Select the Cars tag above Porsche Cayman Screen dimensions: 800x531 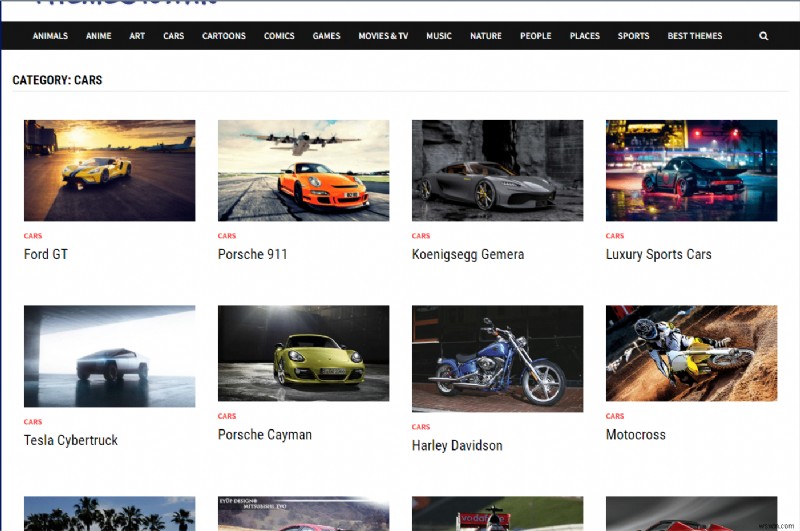[x=227, y=416]
